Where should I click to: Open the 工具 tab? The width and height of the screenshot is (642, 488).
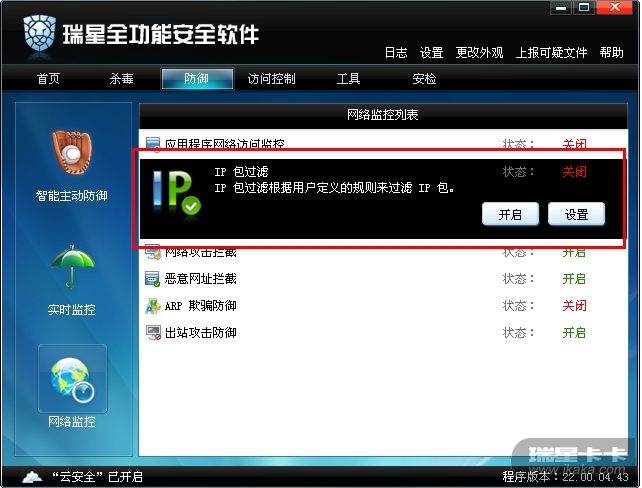click(348, 79)
